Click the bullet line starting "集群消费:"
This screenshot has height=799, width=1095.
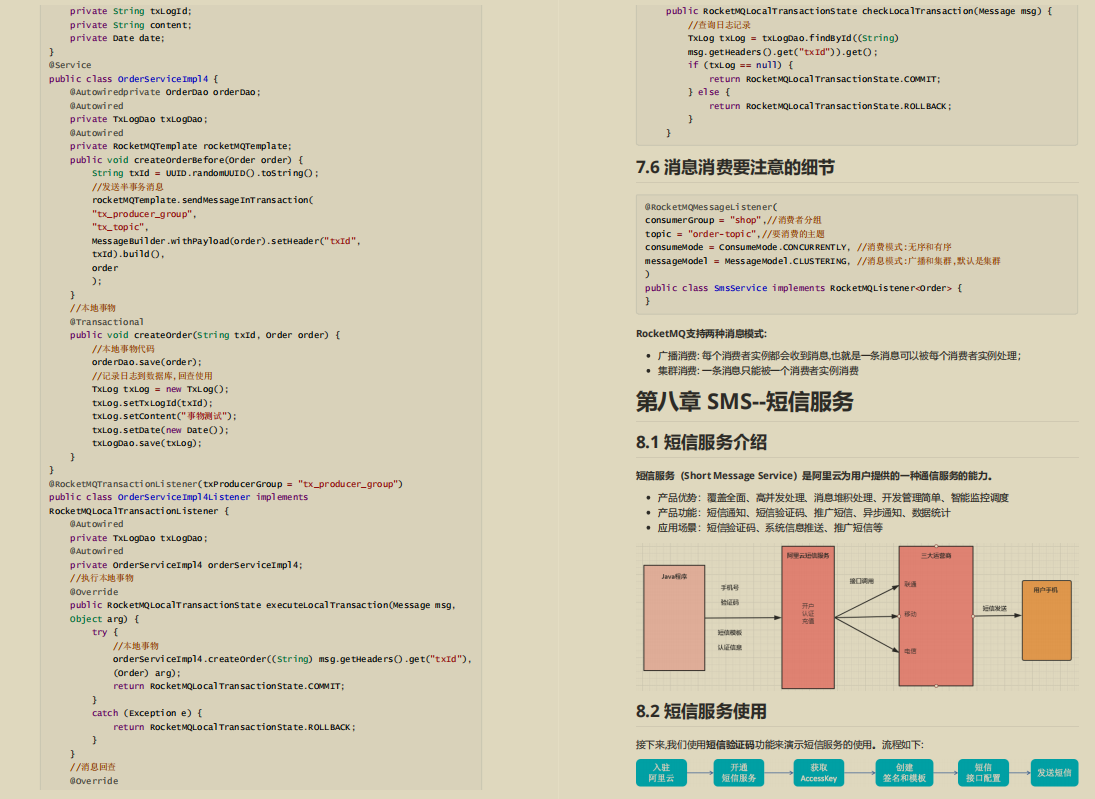coord(758,371)
